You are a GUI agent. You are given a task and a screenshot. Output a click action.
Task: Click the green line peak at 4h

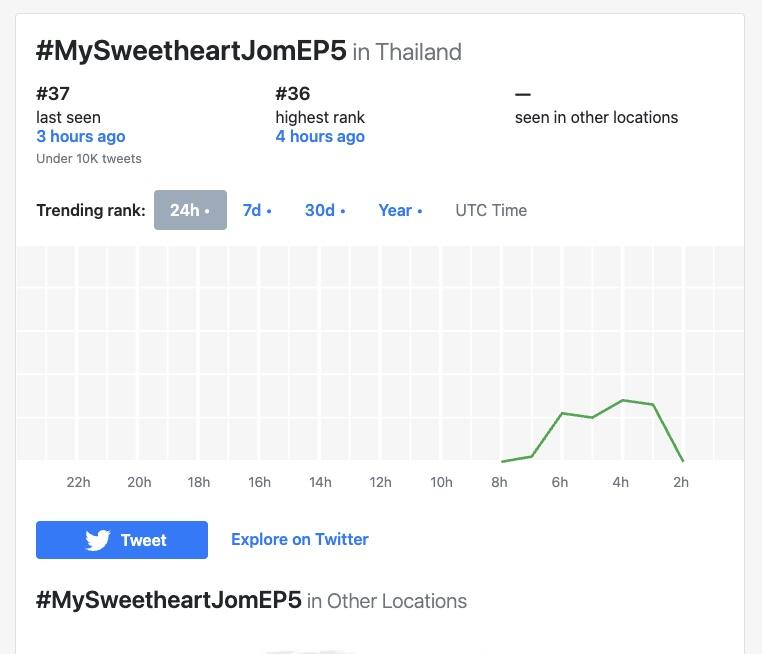(623, 400)
